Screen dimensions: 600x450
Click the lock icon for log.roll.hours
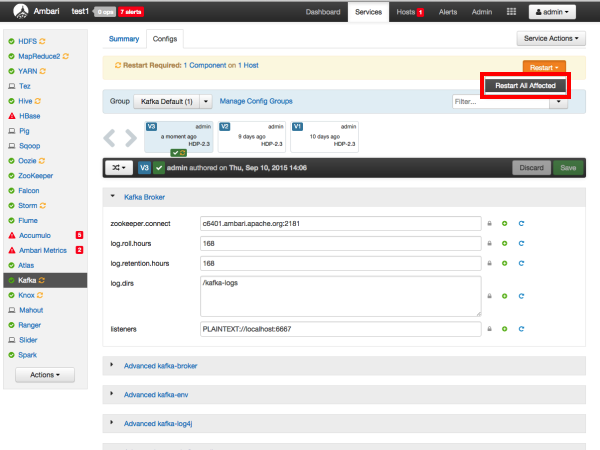coord(489,243)
